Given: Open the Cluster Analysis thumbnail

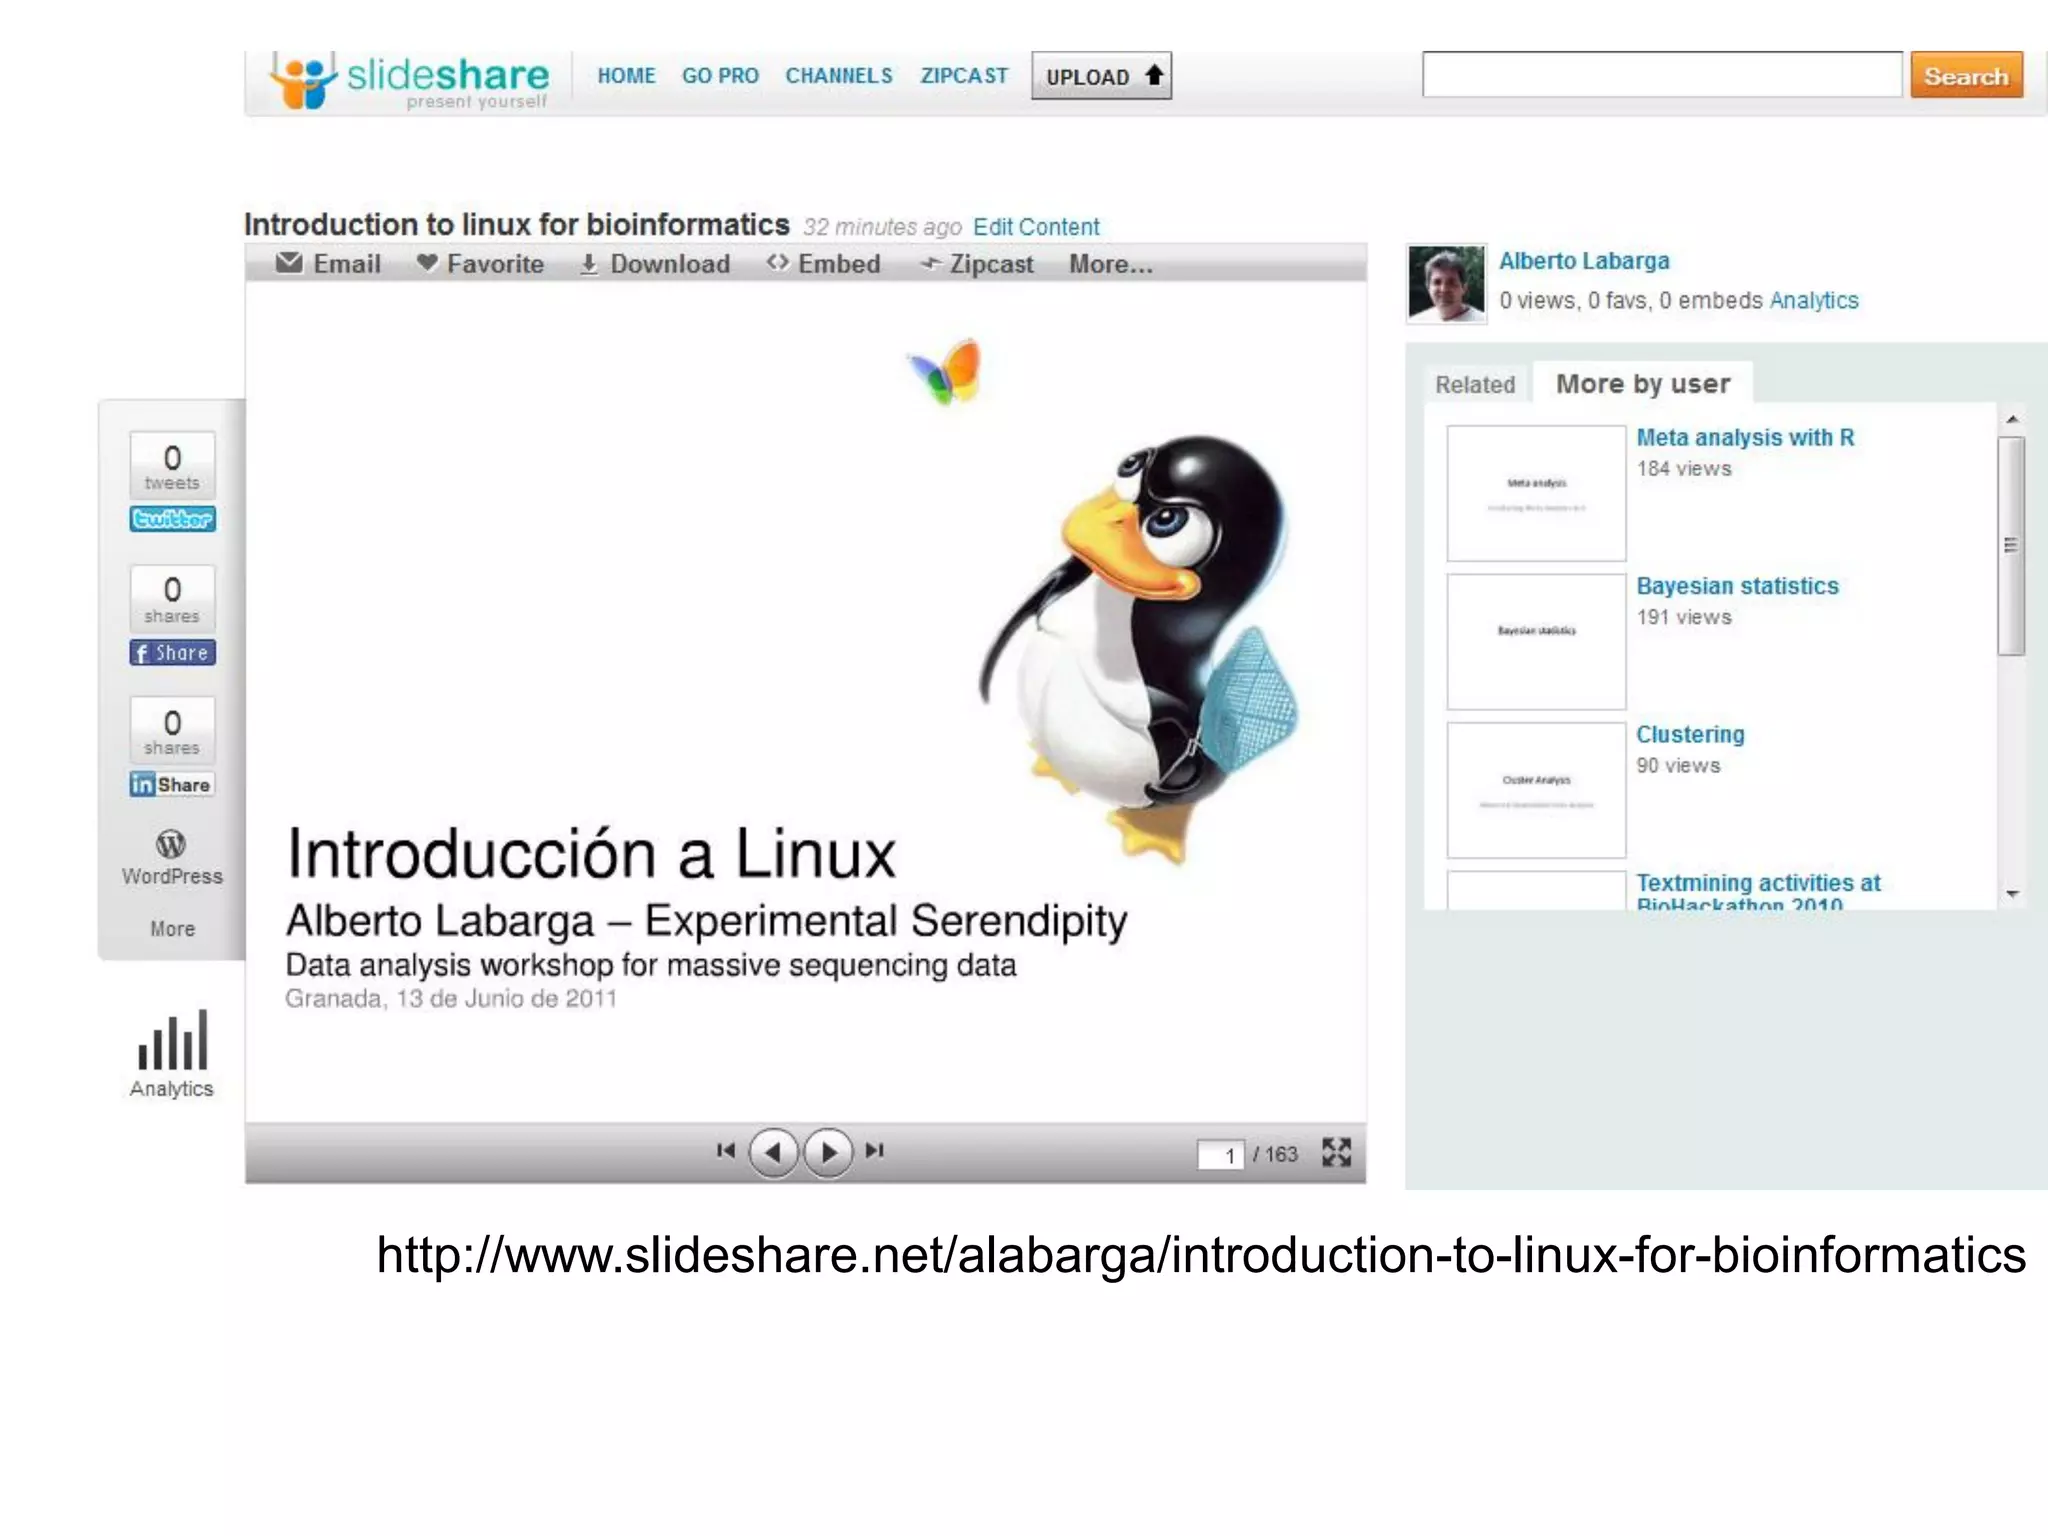Looking at the screenshot, I should pos(1536,790).
